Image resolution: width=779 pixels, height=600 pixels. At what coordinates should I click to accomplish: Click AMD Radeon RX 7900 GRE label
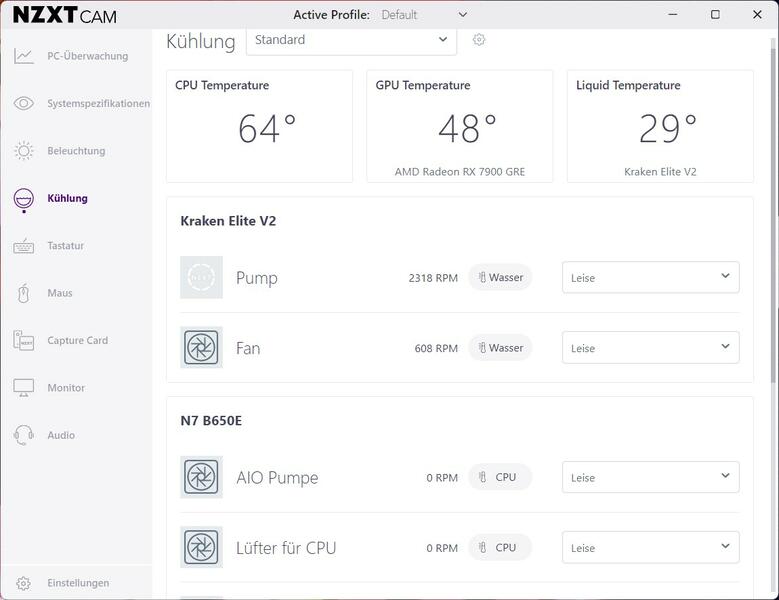460,172
